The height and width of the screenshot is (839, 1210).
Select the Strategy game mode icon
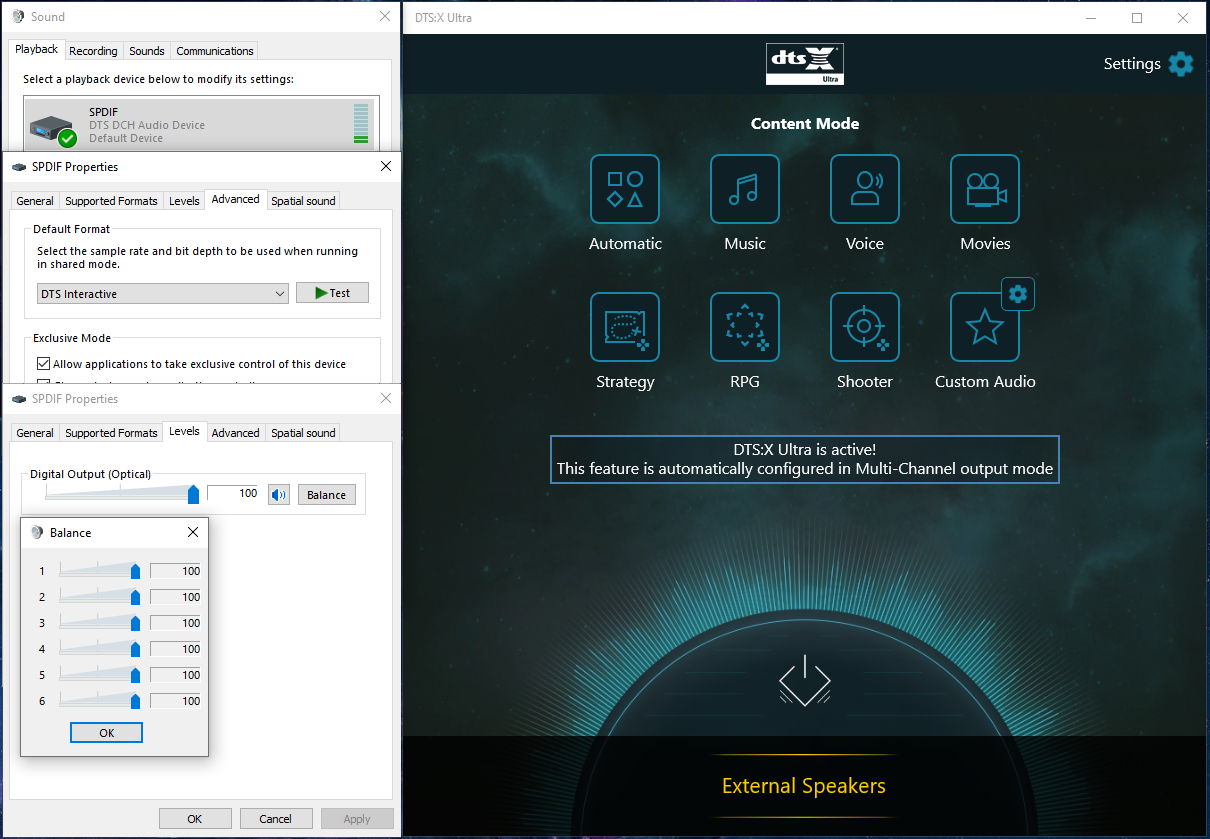[x=625, y=327]
